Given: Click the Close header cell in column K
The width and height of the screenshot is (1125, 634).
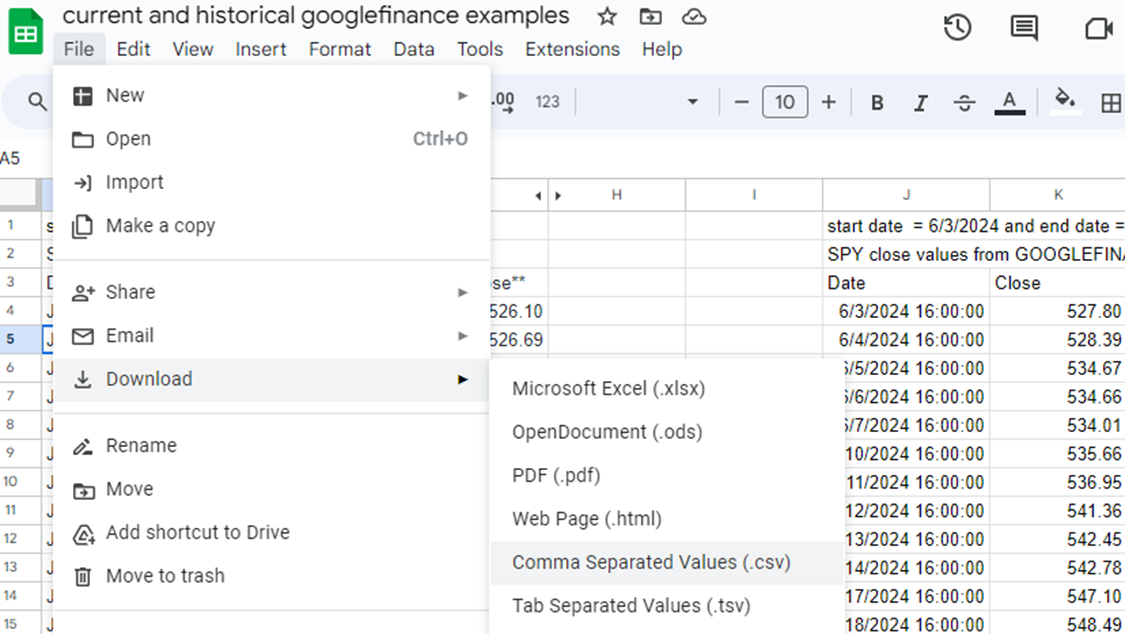Looking at the screenshot, I should pyautogui.click(x=1058, y=283).
